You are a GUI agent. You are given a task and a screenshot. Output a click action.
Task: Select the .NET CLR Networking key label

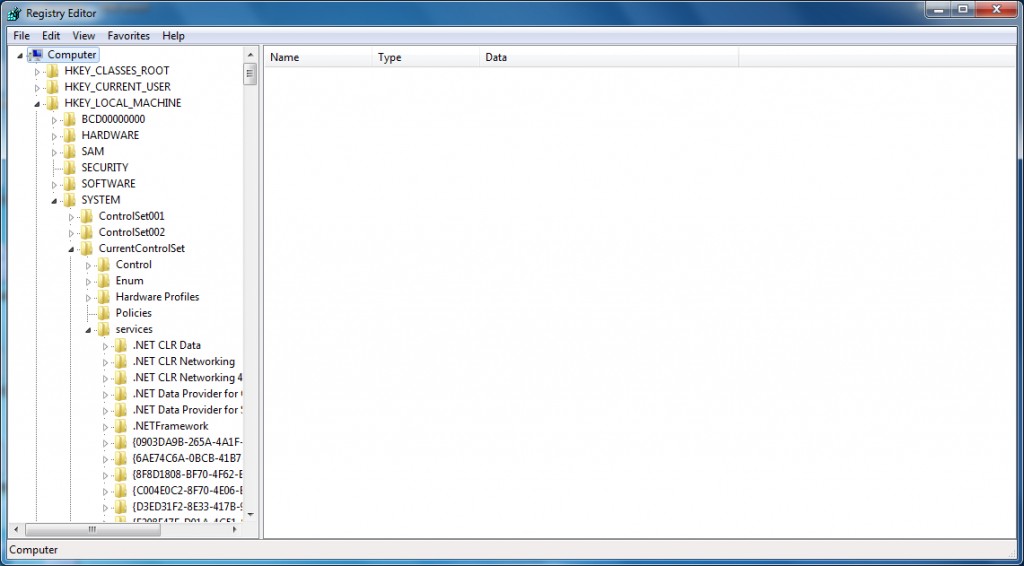click(x=184, y=362)
